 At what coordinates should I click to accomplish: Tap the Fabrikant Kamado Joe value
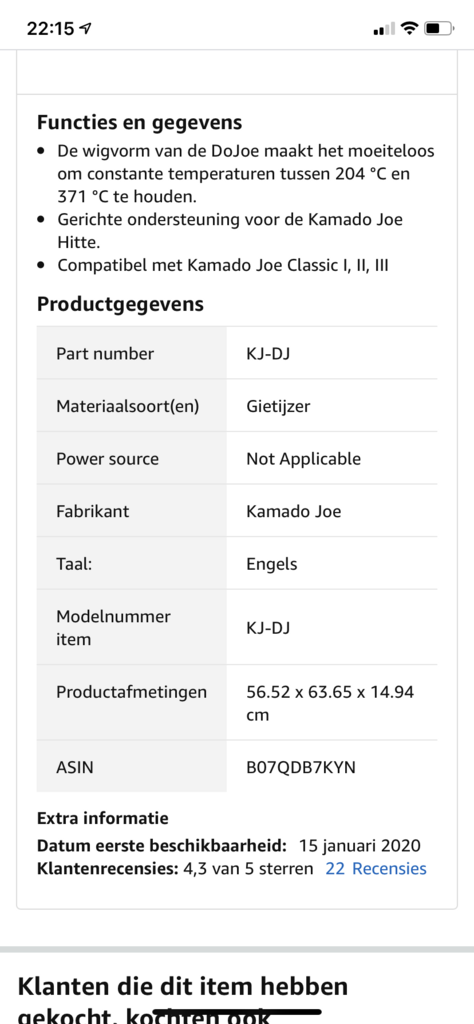pyautogui.click(x=294, y=511)
